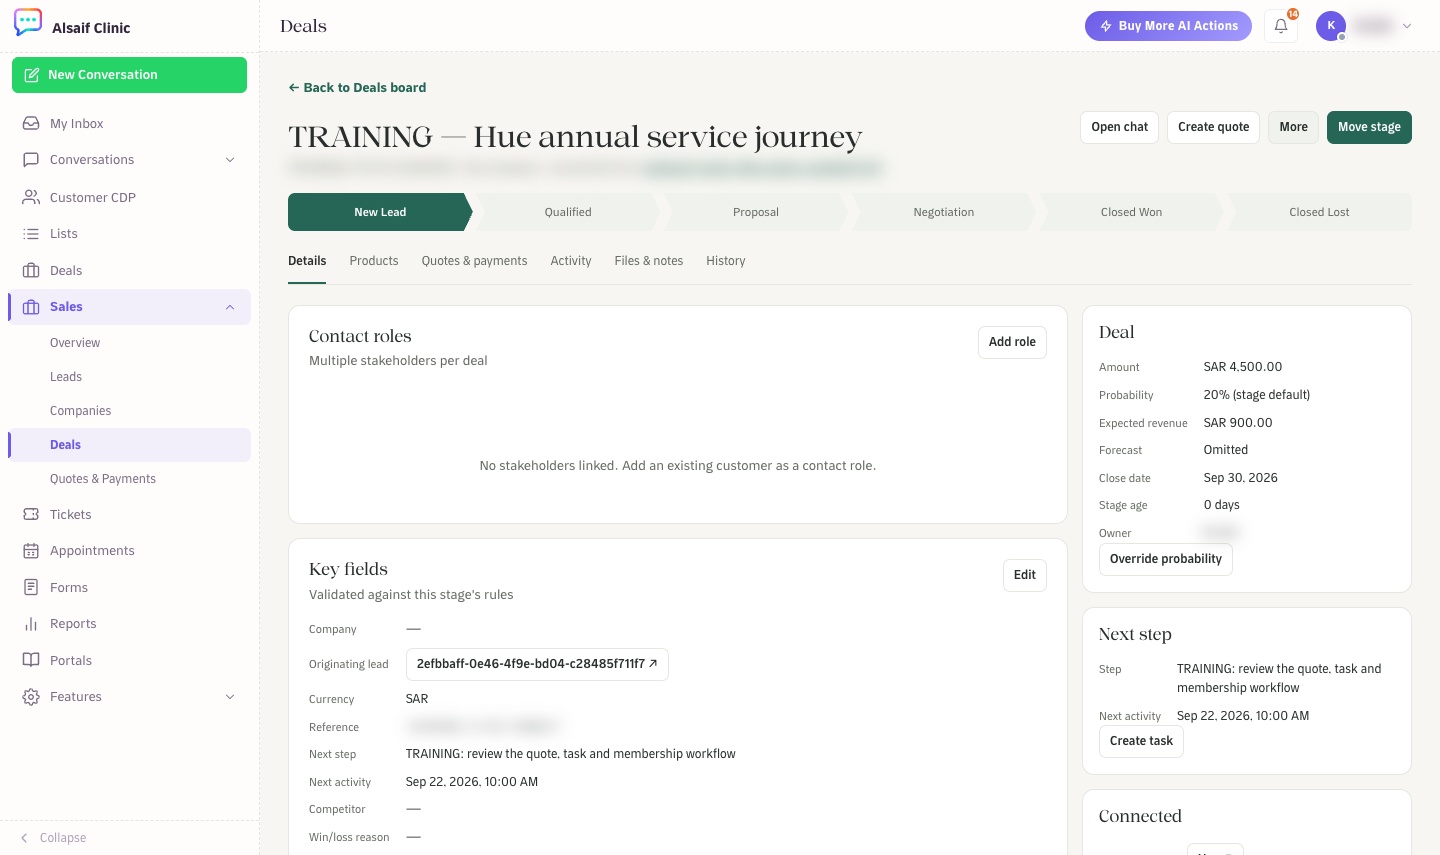Click Create task under Next step
The width and height of the screenshot is (1440, 855).
(x=1141, y=741)
